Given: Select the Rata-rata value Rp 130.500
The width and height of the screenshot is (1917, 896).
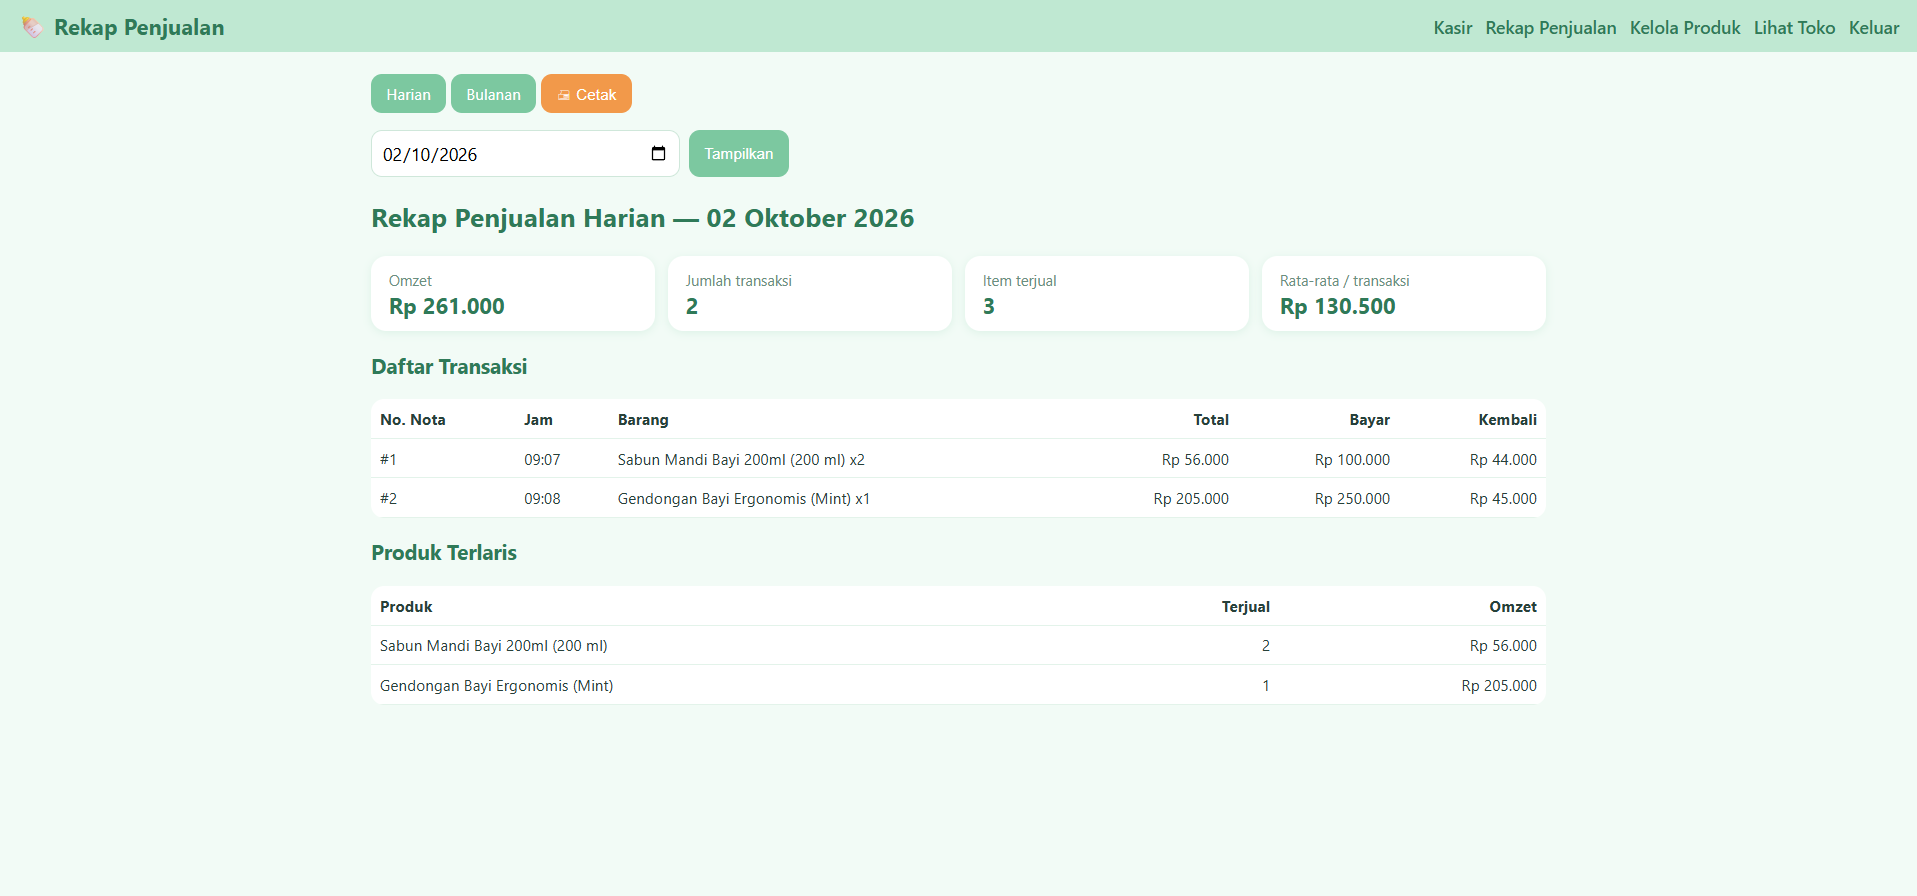Looking at the screenshot, I should pyautogui.click(x=1338, y=307).
